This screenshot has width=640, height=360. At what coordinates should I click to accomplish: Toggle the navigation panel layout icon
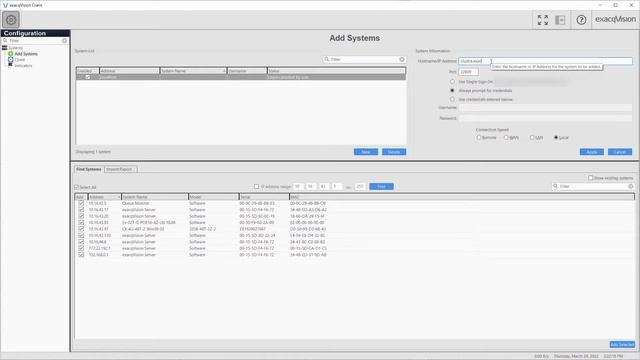[560, 20]
